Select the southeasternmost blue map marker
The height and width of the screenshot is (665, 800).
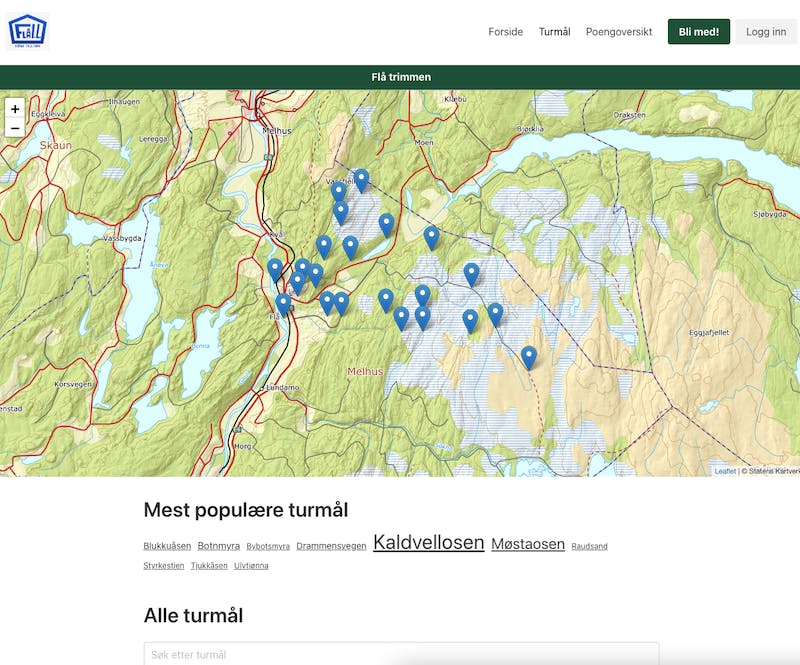click(x=529, y=356)
